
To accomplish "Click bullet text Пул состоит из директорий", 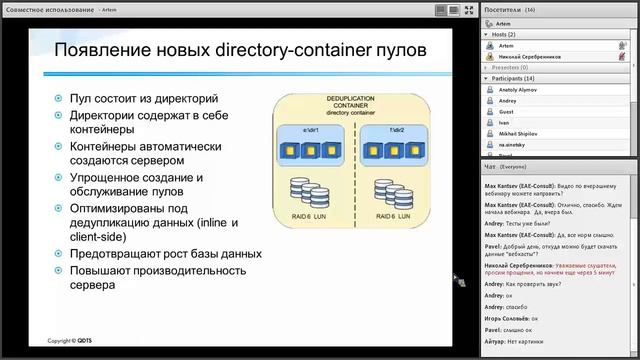I will click(144, 98).
